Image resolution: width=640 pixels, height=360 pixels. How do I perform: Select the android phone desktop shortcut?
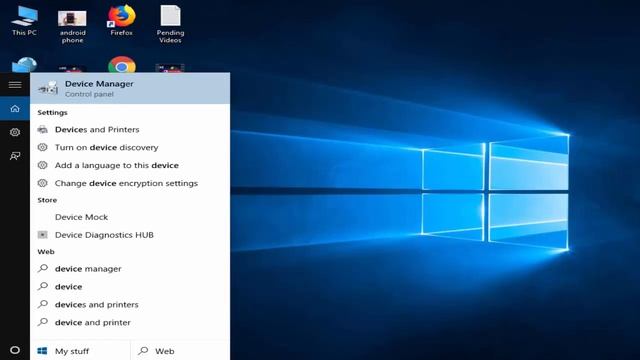click(72, 26)
